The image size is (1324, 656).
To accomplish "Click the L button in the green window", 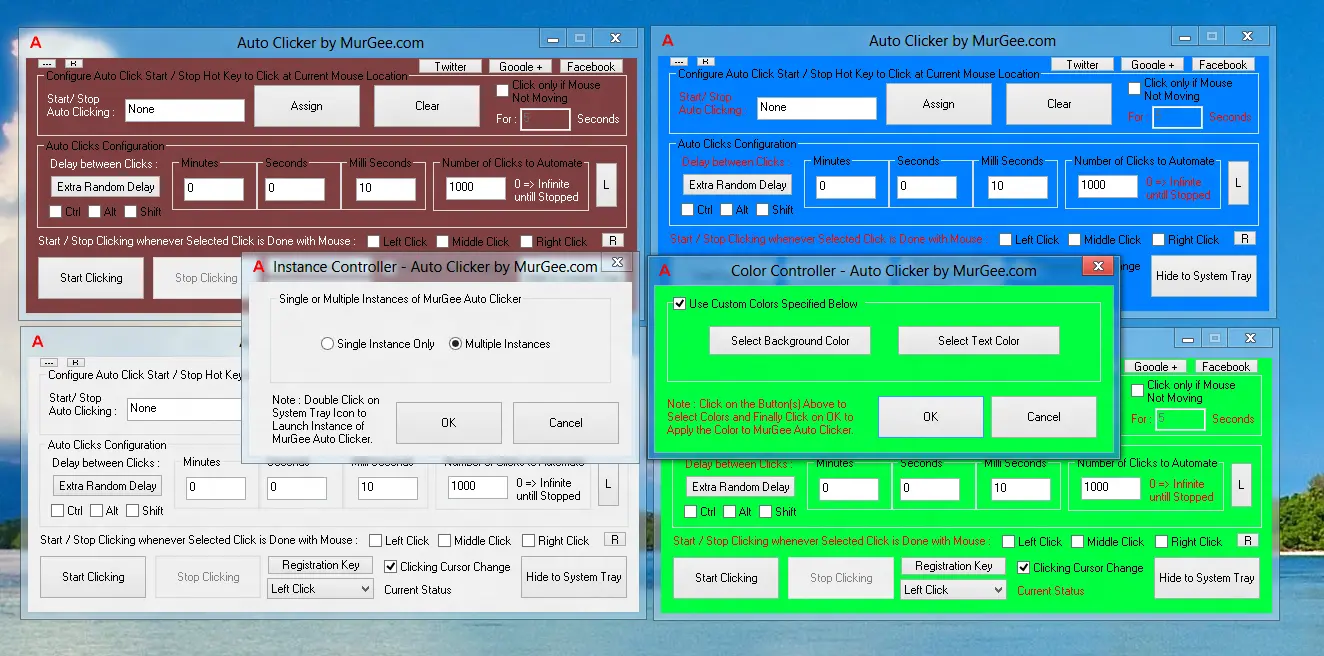I will pyautogui.click(x=1241, y=485).
